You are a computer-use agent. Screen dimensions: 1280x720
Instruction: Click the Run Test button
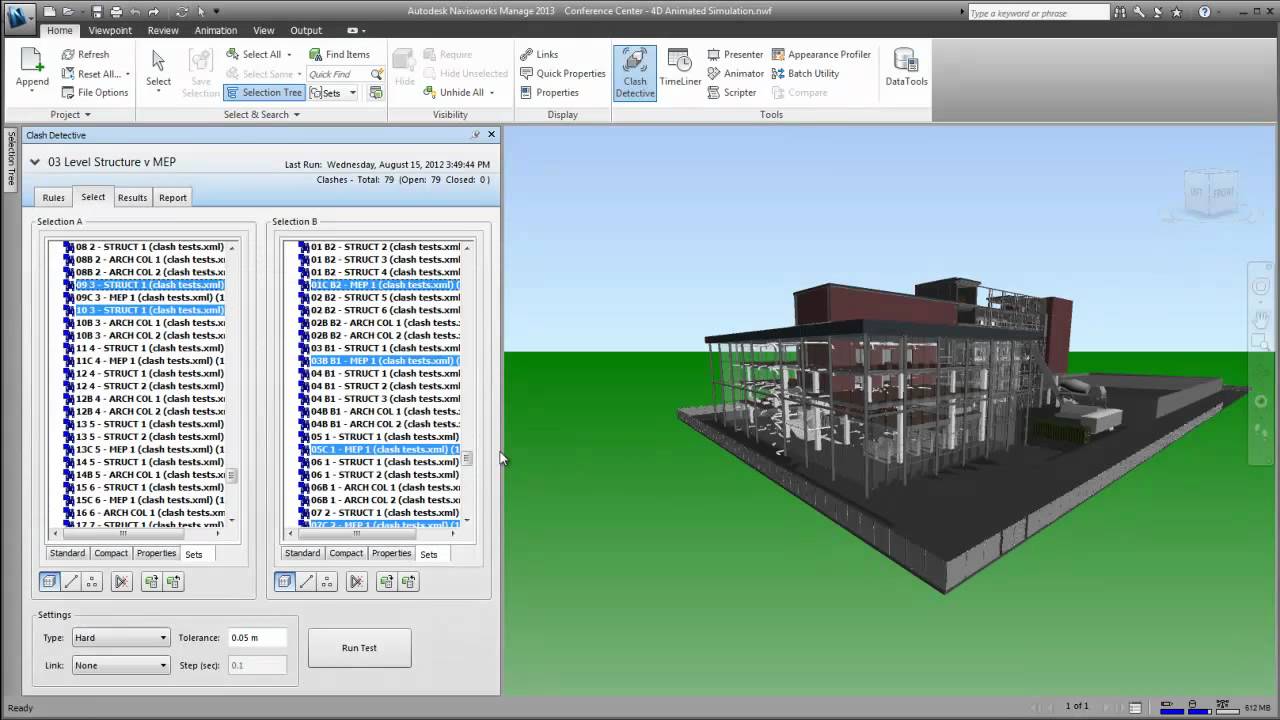coord(359,647)
